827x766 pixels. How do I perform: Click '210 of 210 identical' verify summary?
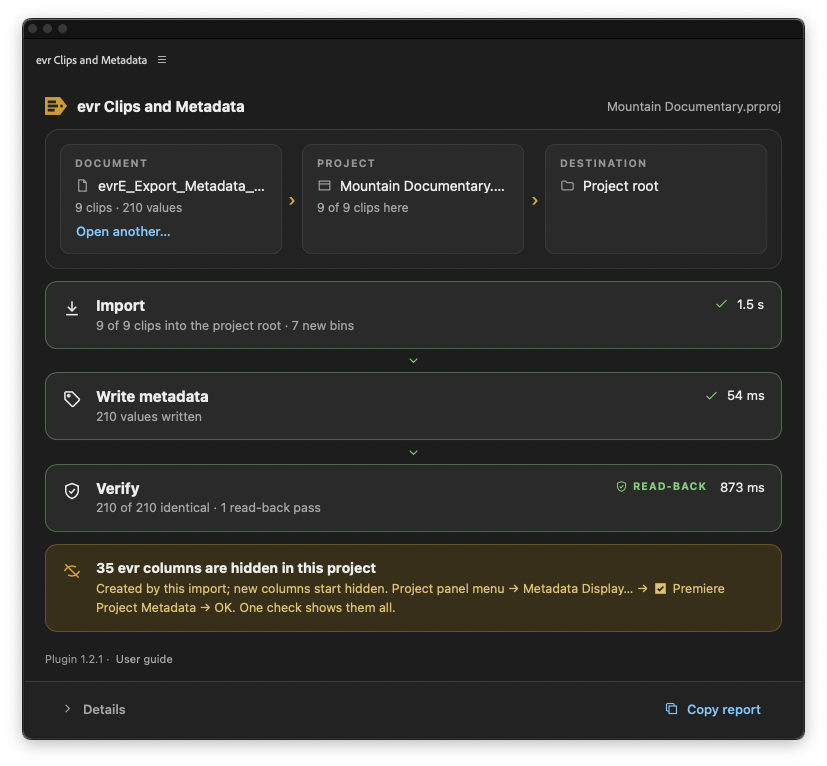153,508
